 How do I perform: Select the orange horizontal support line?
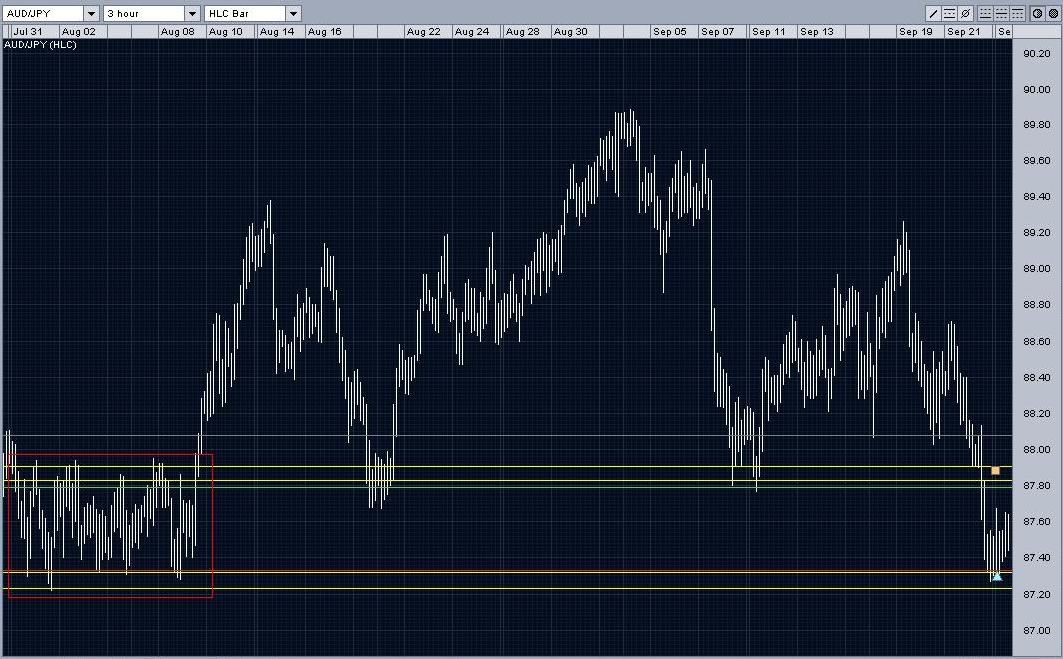[x=500, y=572]
